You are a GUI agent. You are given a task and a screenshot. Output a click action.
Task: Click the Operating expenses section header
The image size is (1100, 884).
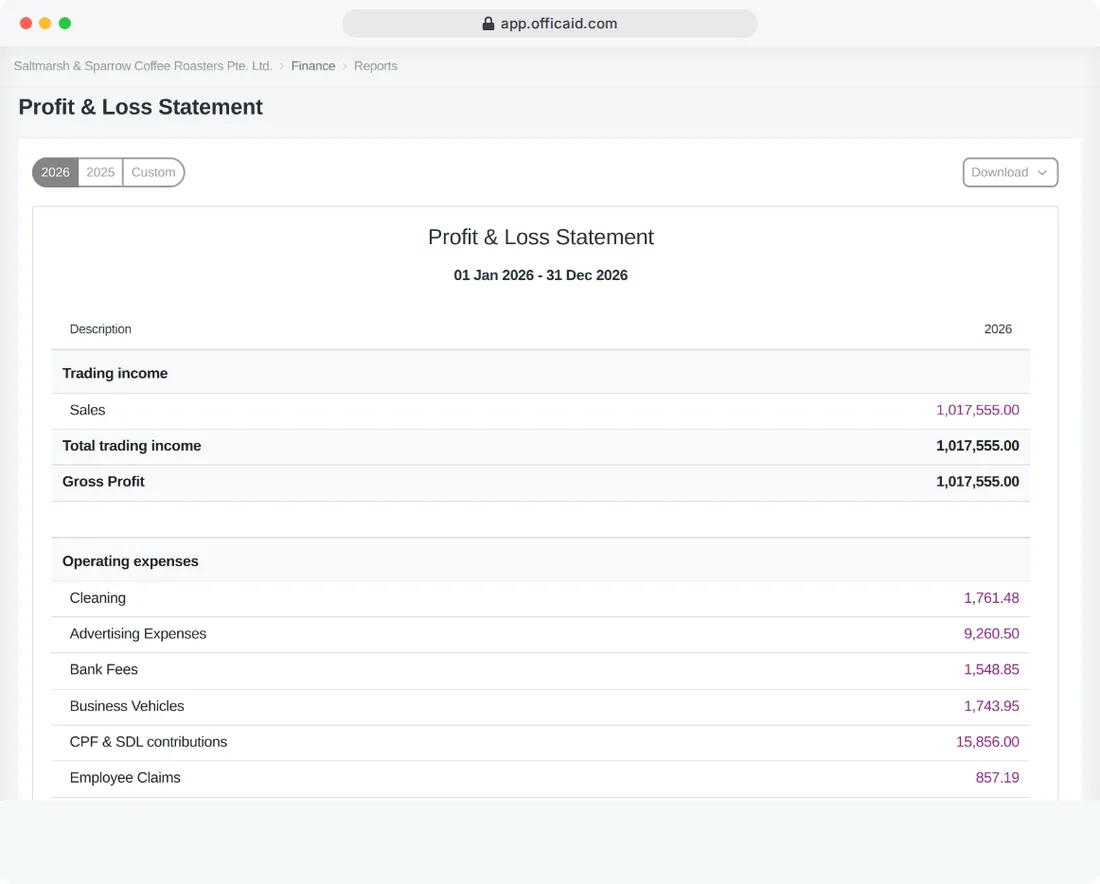click(130, 562)
